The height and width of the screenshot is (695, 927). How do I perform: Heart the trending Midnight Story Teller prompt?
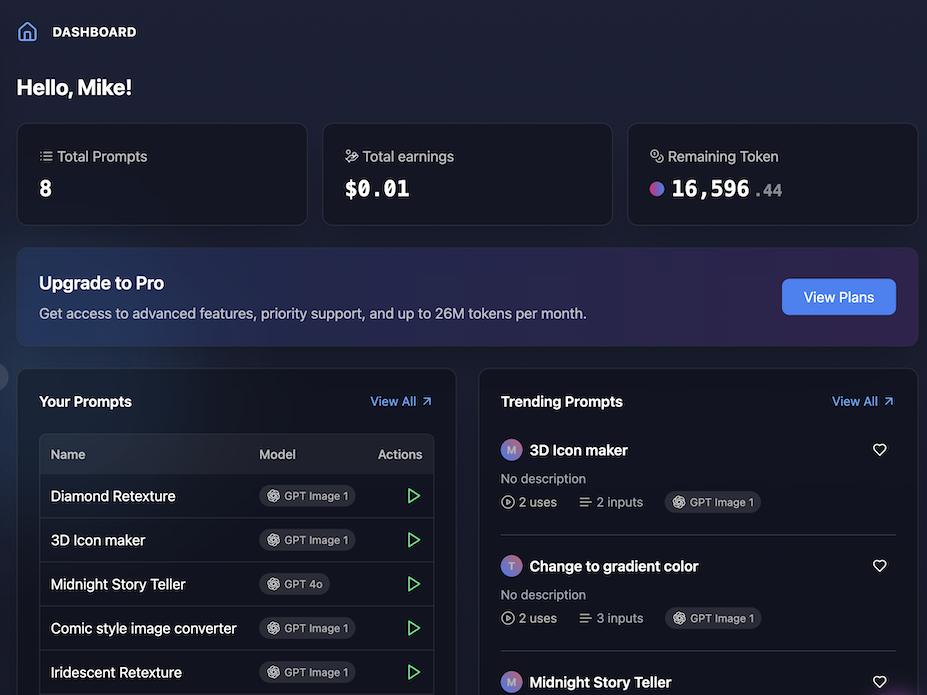(x=879, y=682)
